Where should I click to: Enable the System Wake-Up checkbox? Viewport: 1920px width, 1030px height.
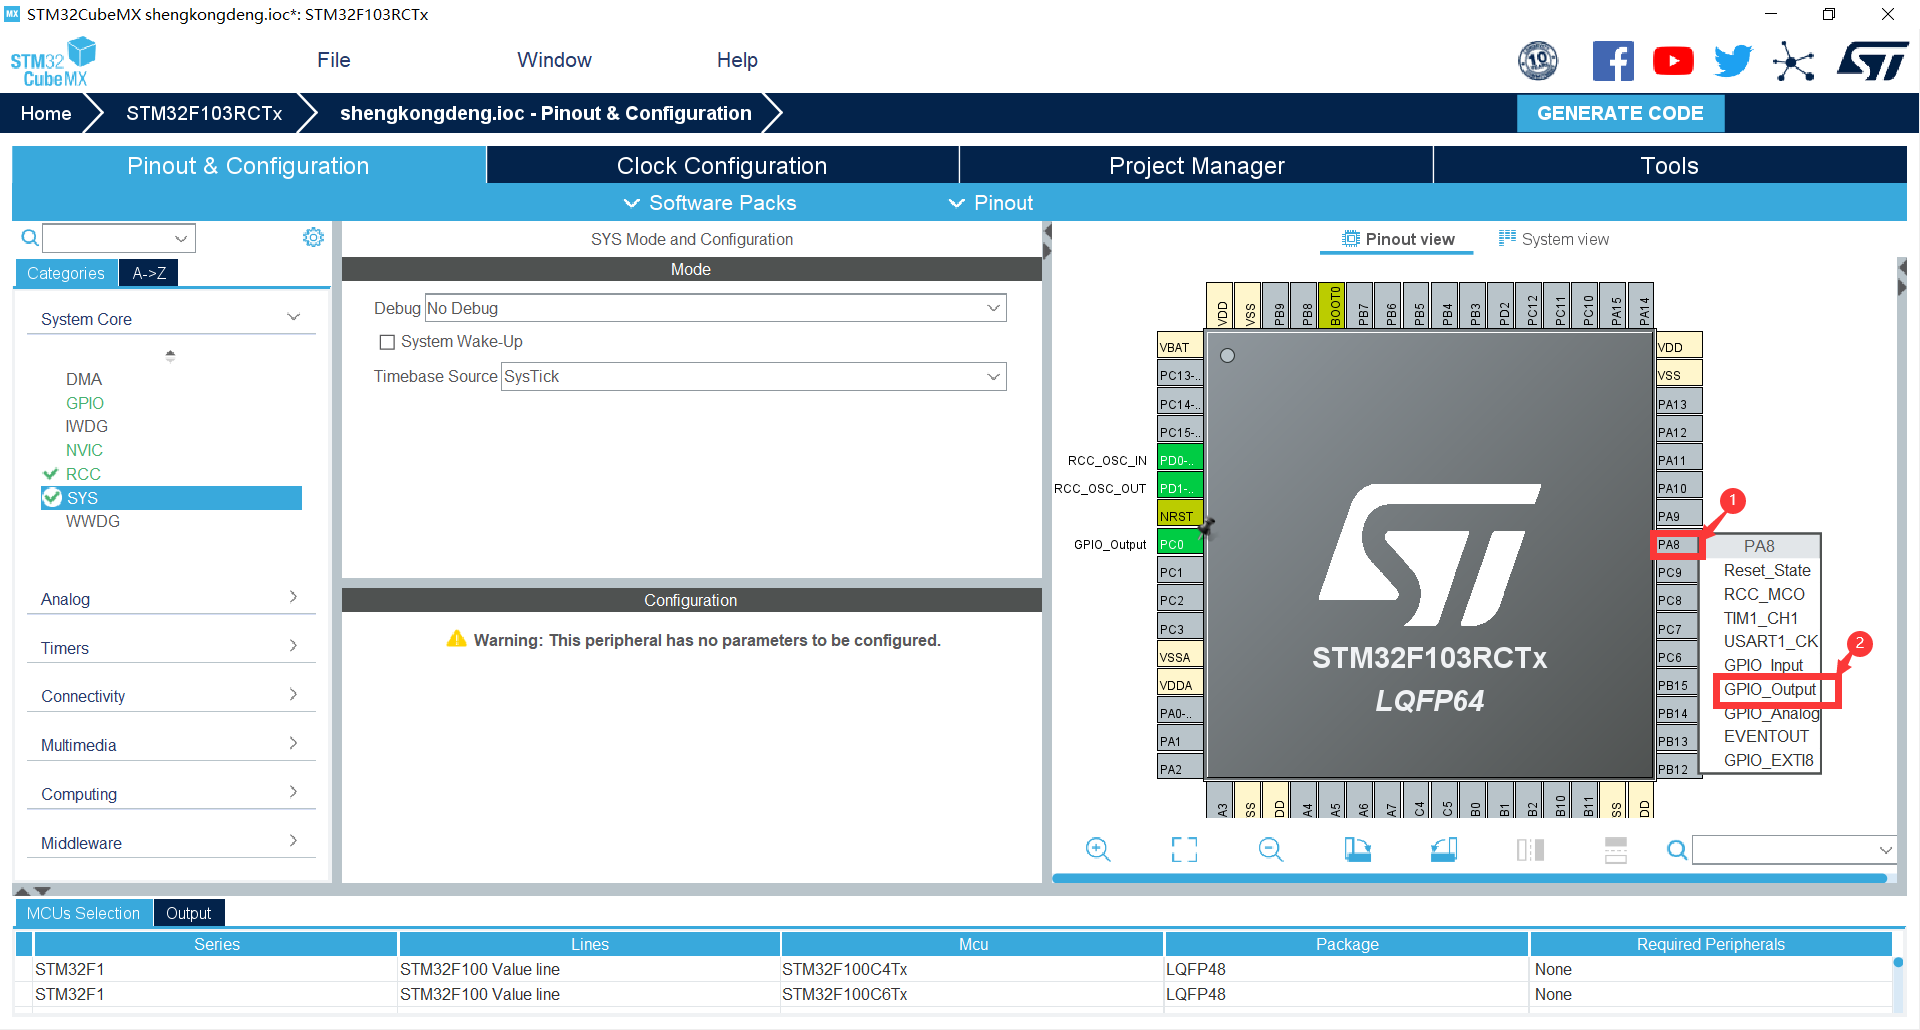tap(387, 341)
